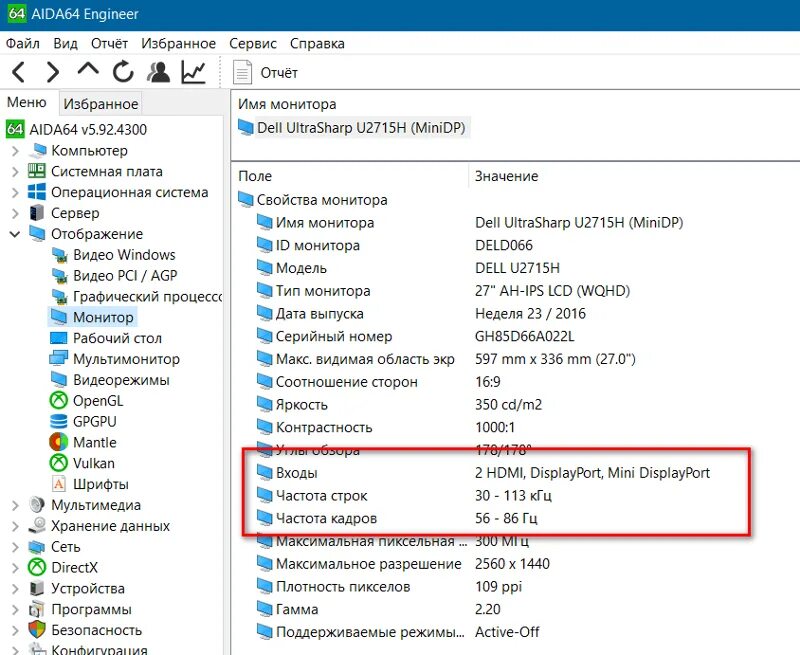Click the Сервер tower icon
Viewport: 800px width, 655px height.
tap(37, 213)
